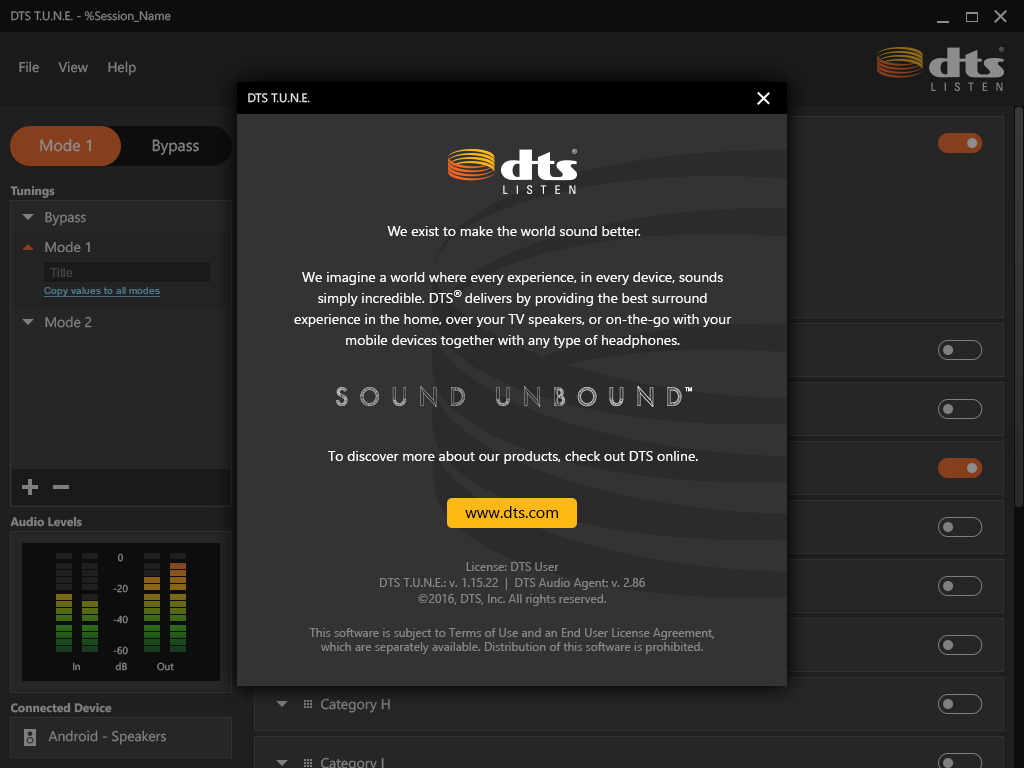Click the License: DTS User text
The height and width of the screenshot is (768, 1024).
(x=512, y=567)
